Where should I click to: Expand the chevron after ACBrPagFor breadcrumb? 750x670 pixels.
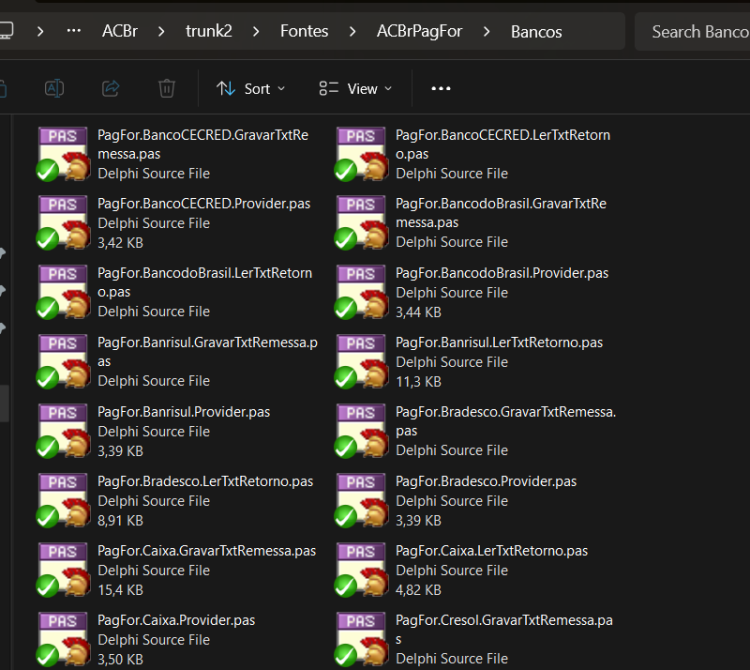point(486,32)
